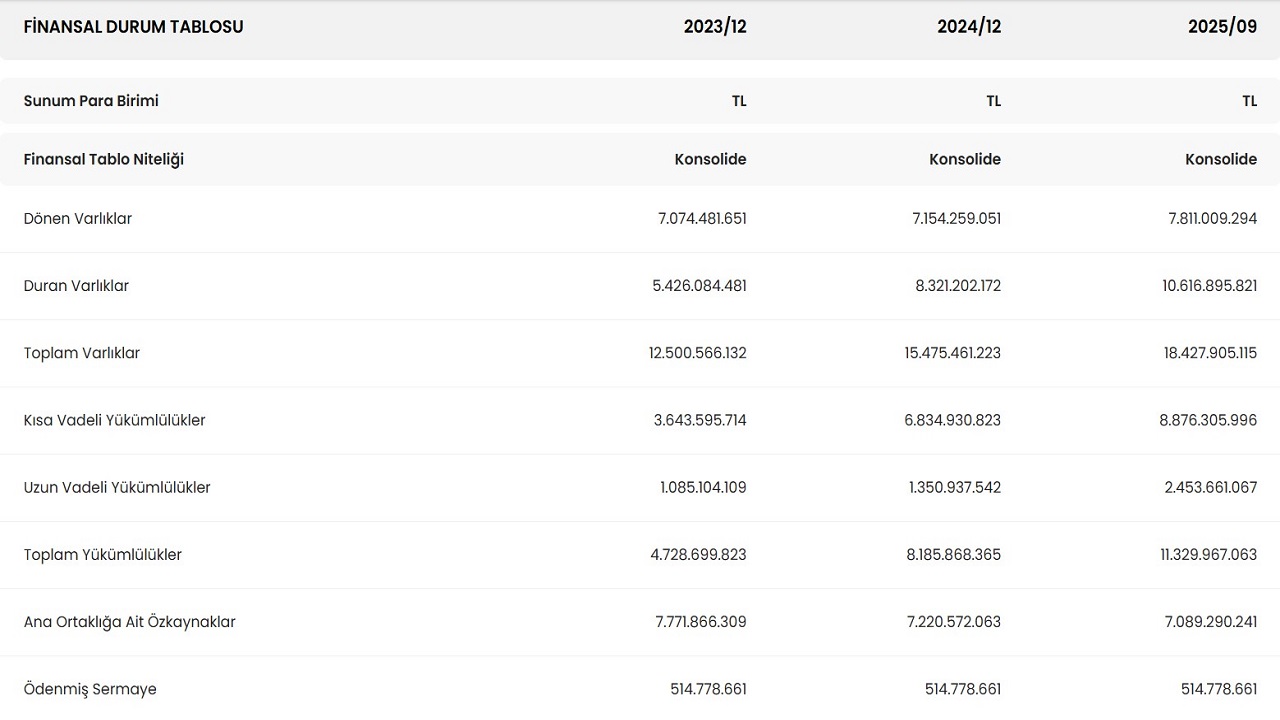
Task: Select the Duran Varlıklar row label
Action: coord(76,286)
